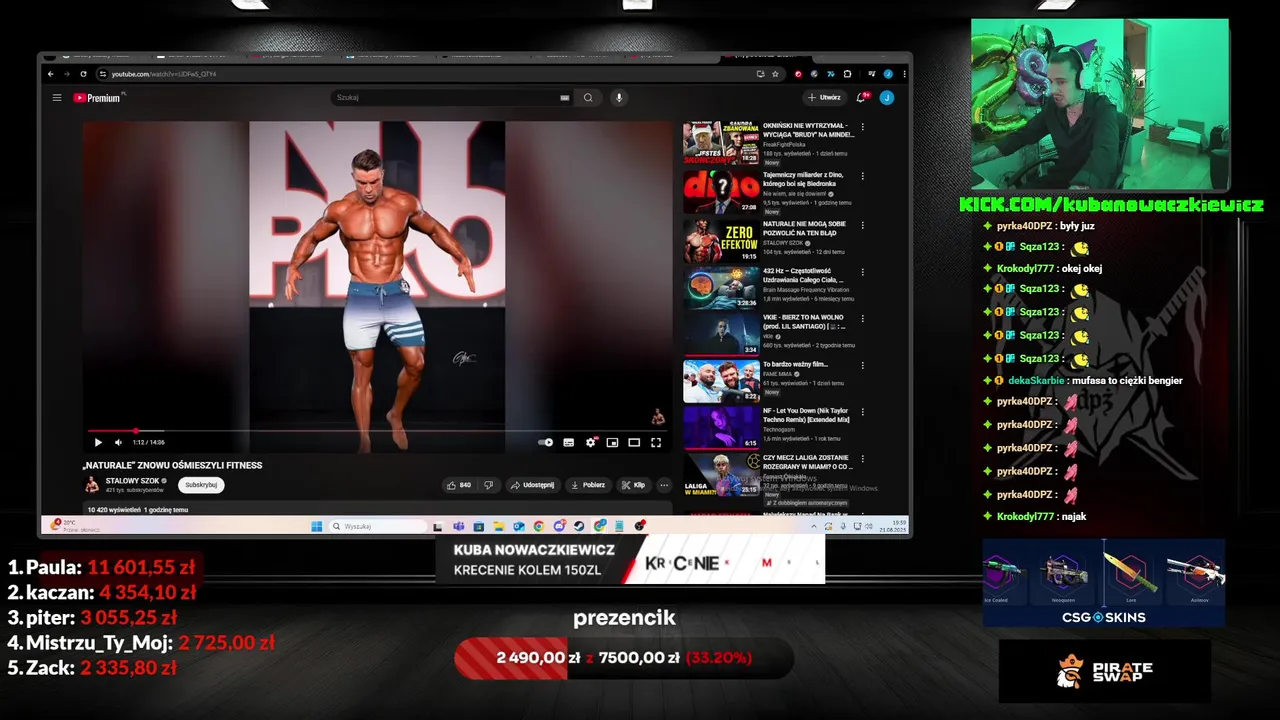Toggle subtitles (CC) in the video player
This screenshot has width=1280, height=720.
[568, 442]
